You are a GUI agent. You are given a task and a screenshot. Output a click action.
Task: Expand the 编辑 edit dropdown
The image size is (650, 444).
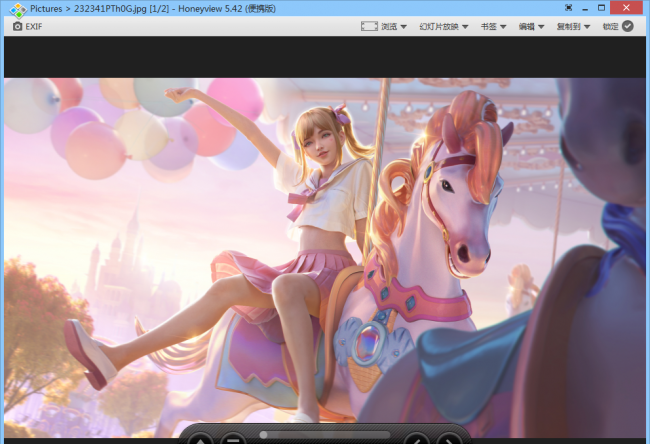(x=531, y=27)
